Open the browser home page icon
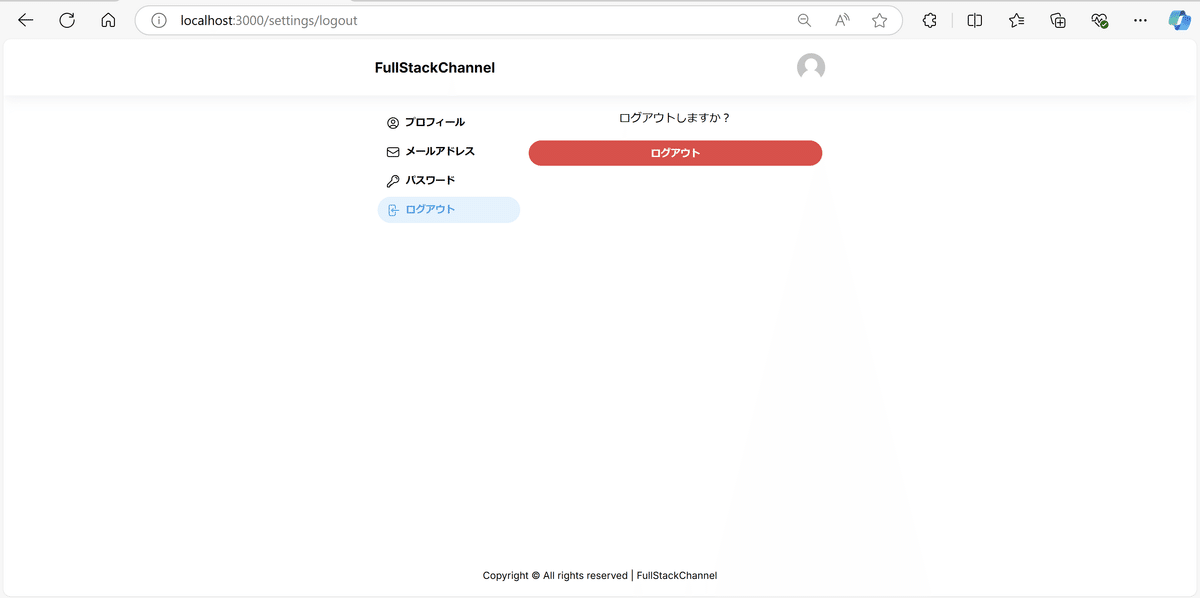1200x598 pixels. point(108,20)
